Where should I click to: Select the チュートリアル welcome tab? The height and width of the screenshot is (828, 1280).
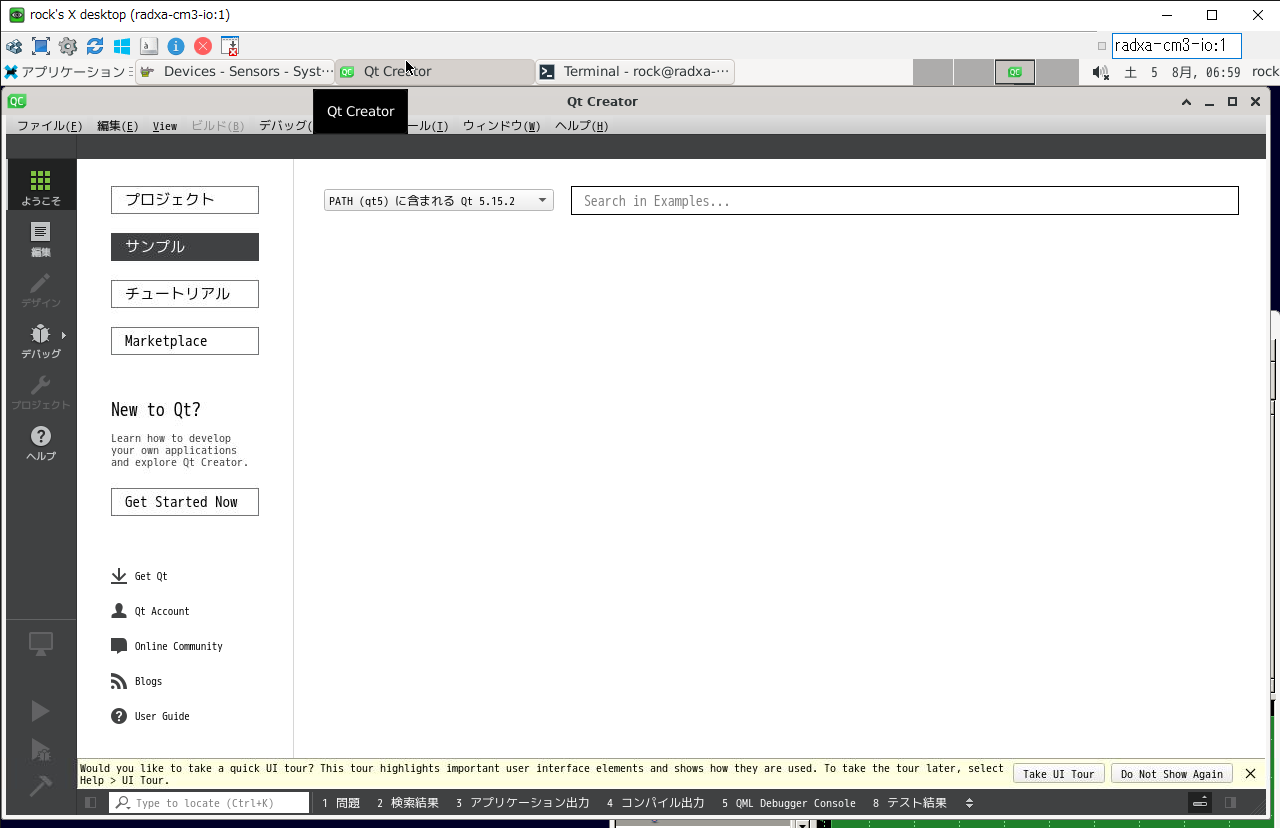[x=185, y=294]
